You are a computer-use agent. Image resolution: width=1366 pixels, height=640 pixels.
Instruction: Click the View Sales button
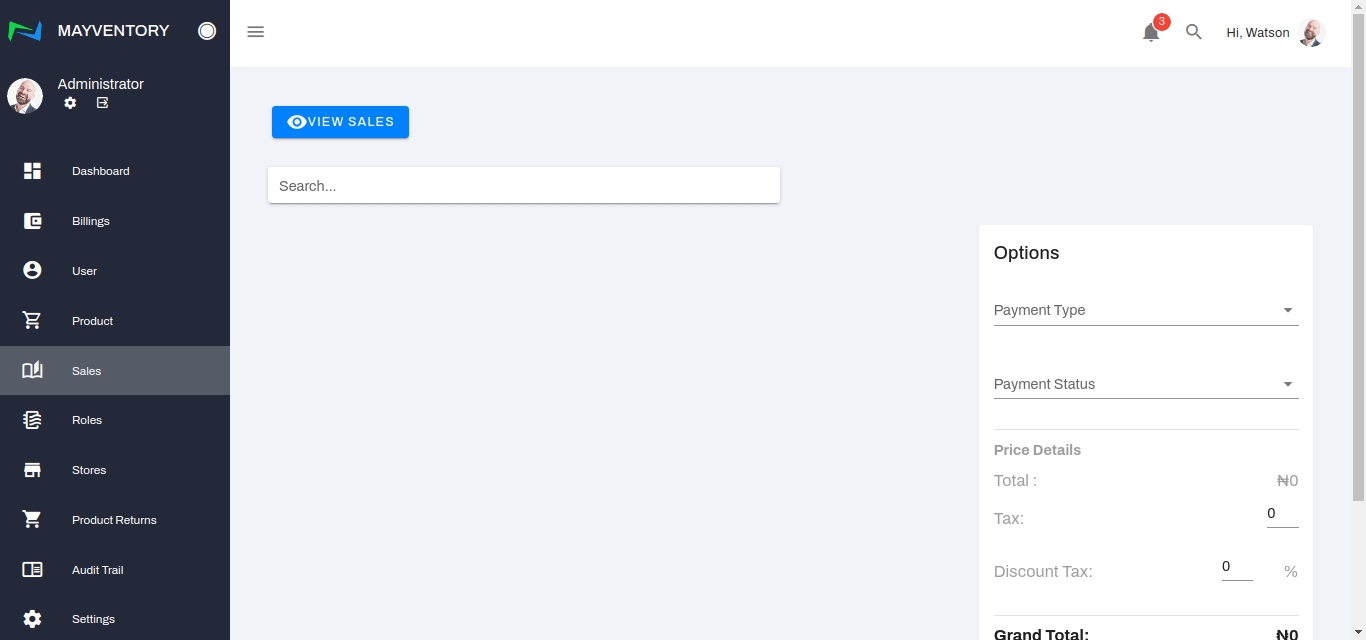pos(340,122)
